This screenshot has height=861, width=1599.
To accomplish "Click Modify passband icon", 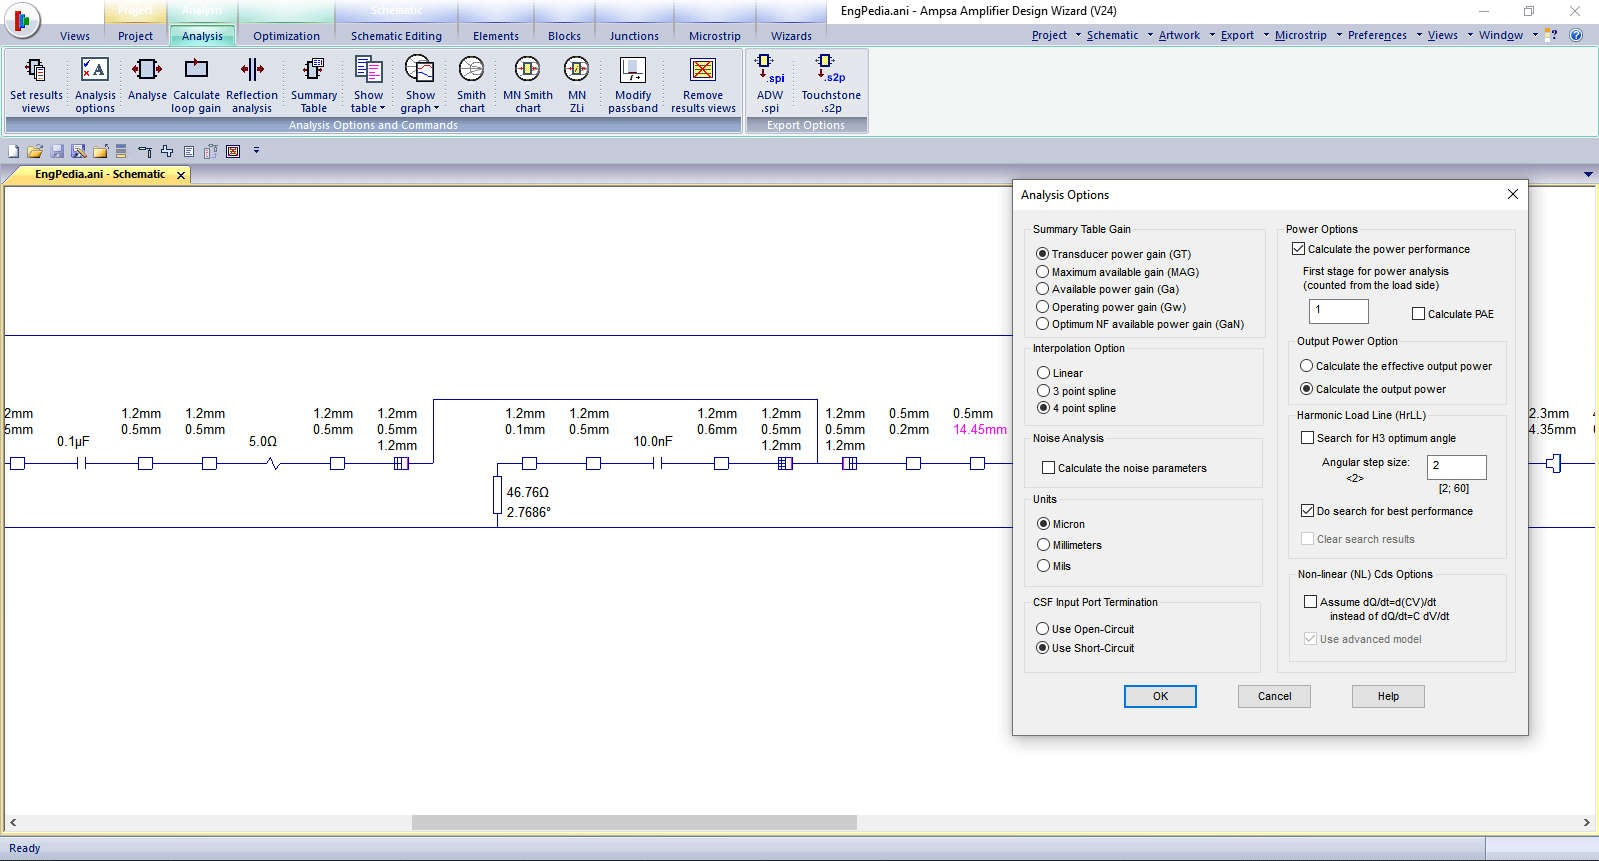I will (x=632, y=83).
